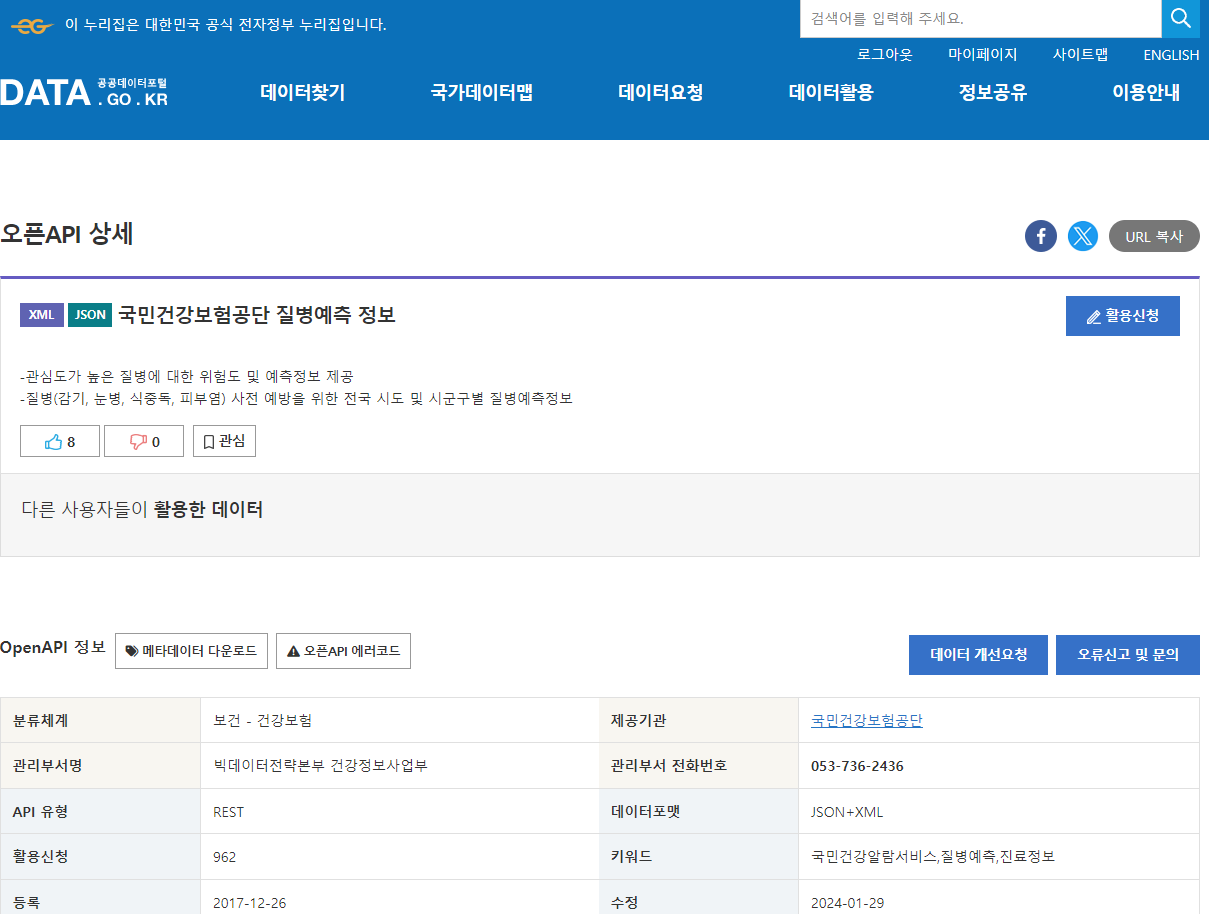
Task: Click URL 복사 button
Action: 1154,237
